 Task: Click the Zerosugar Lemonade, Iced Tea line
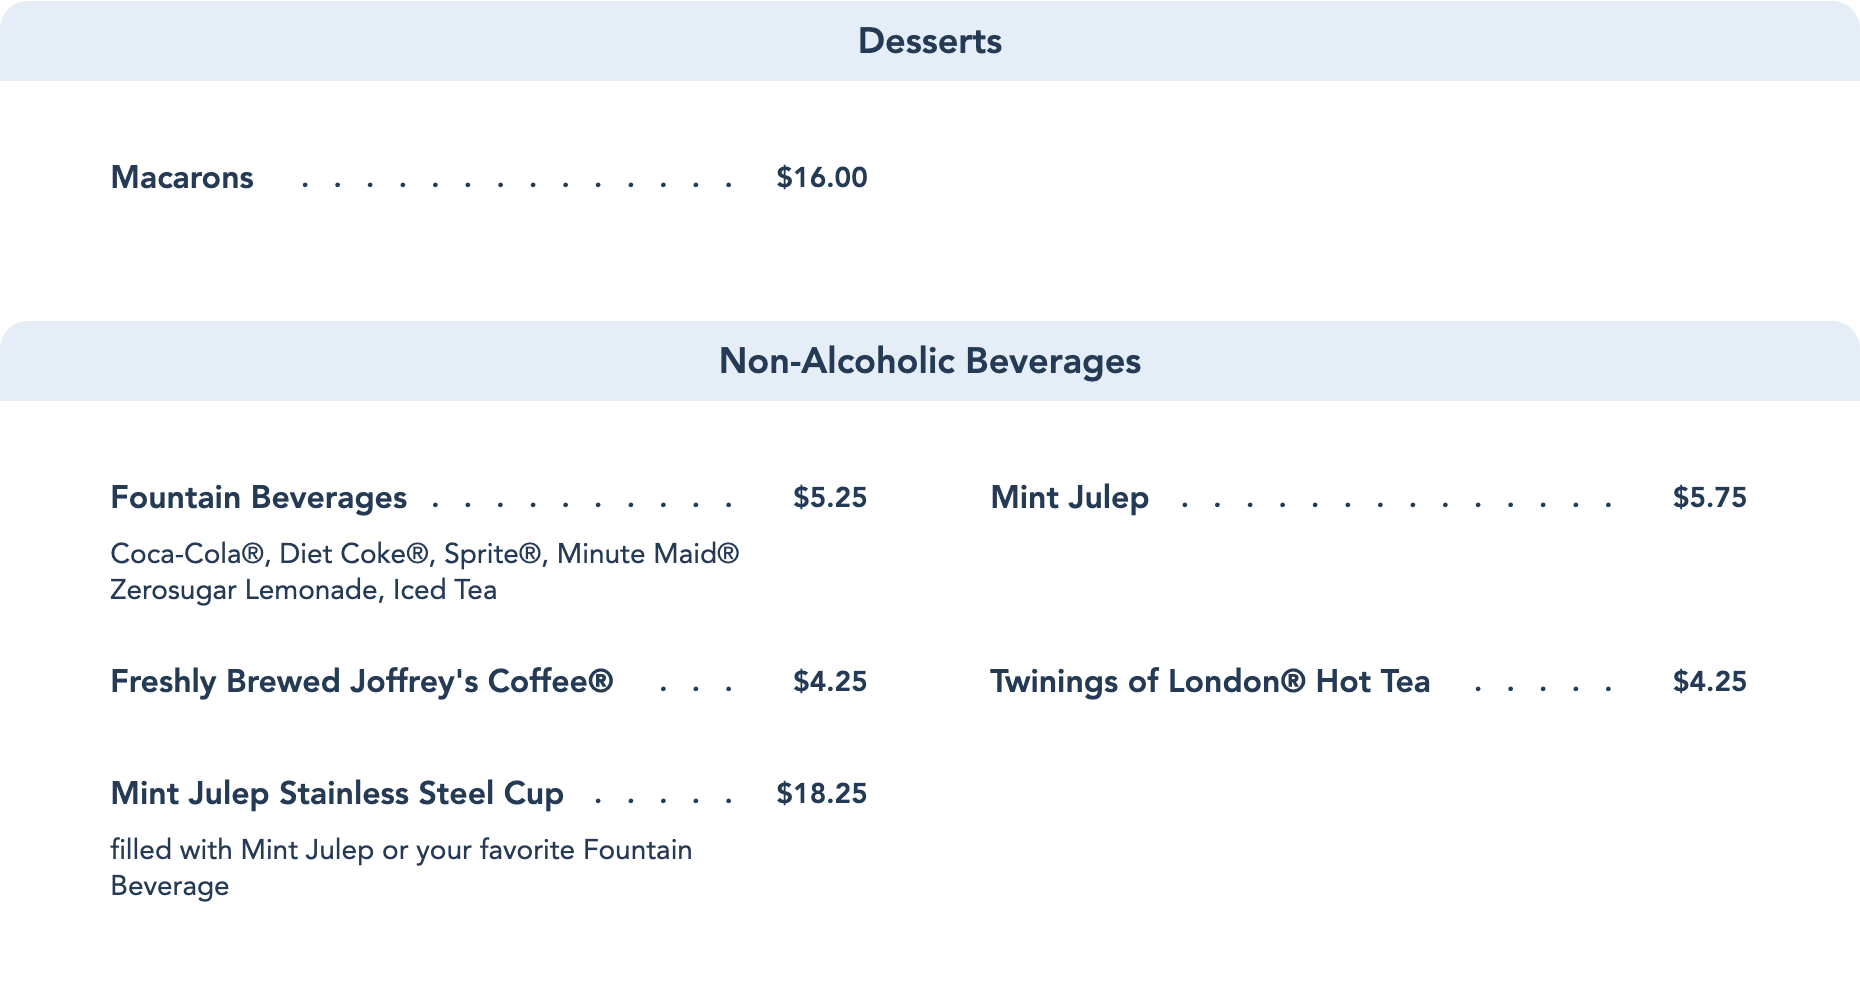303,590
